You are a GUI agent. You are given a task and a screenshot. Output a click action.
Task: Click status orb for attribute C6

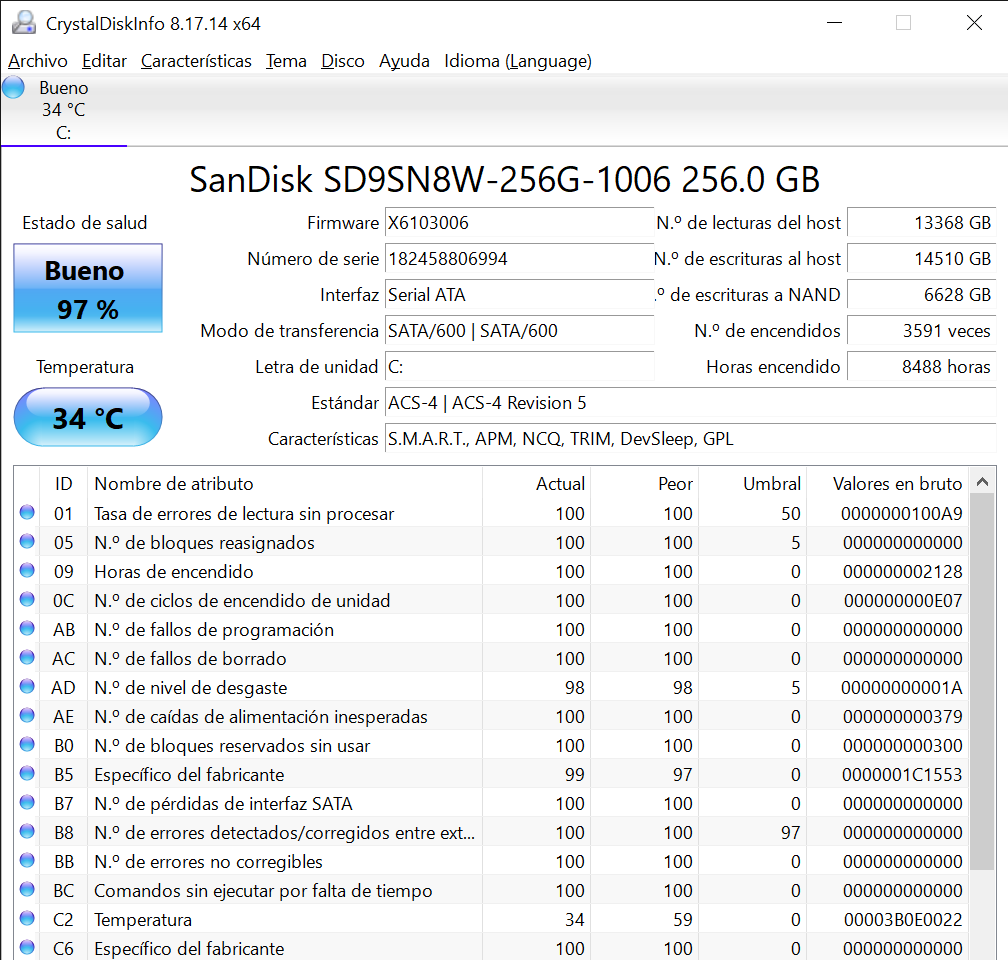pyautogui.click(x=27, y=947)
